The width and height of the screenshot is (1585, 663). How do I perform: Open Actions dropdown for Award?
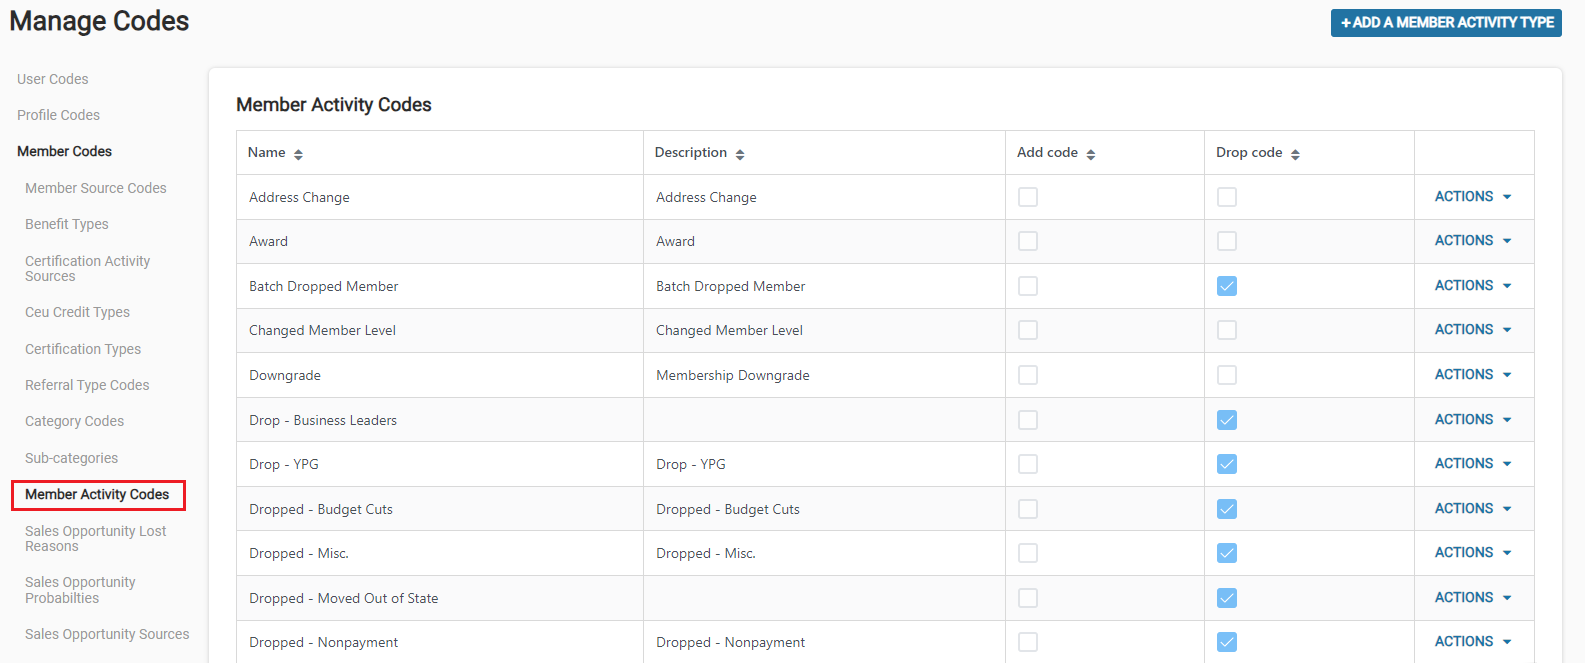click(x=1473, y=241)
